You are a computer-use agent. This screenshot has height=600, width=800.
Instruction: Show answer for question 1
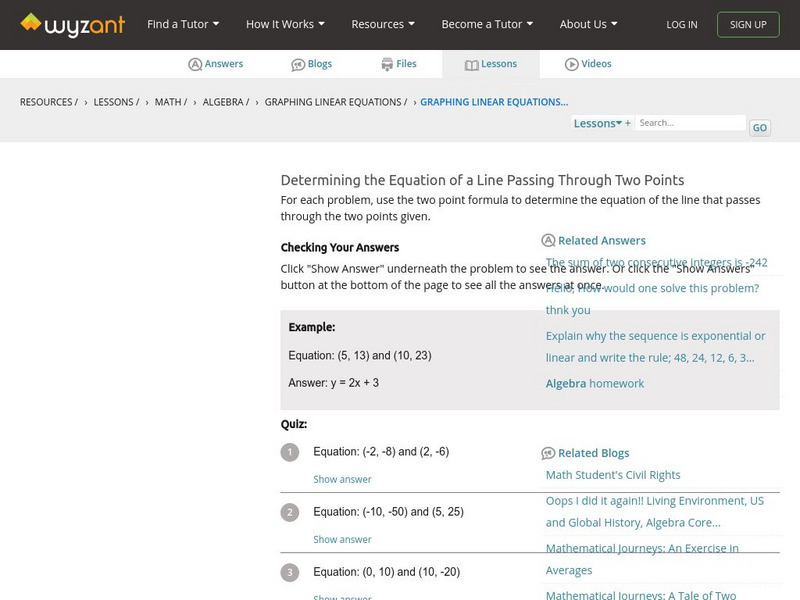coord(342,480)
